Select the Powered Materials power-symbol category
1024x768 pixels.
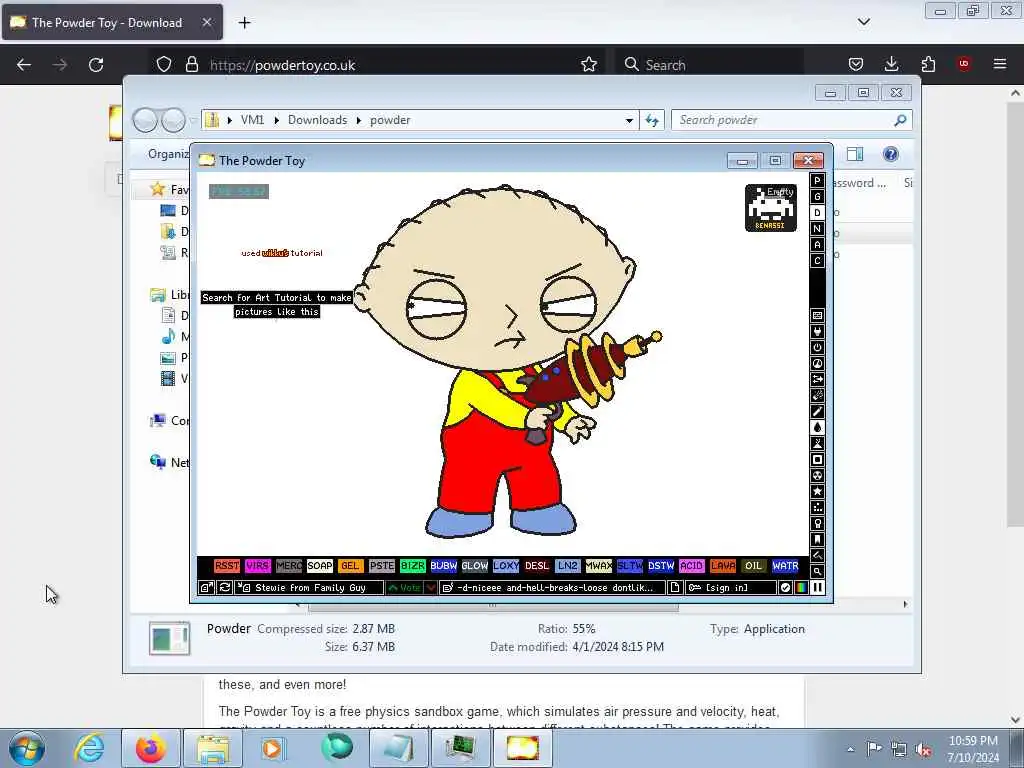click(x=817, y=347)
